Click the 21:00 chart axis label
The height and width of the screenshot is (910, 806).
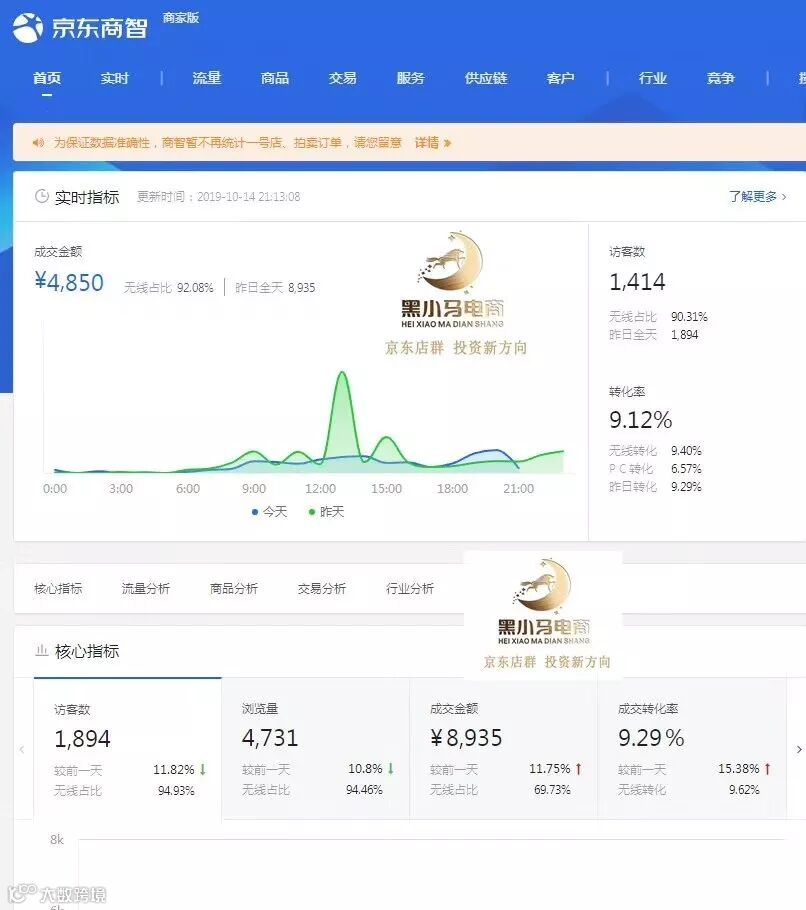click(x=519, y=489)
